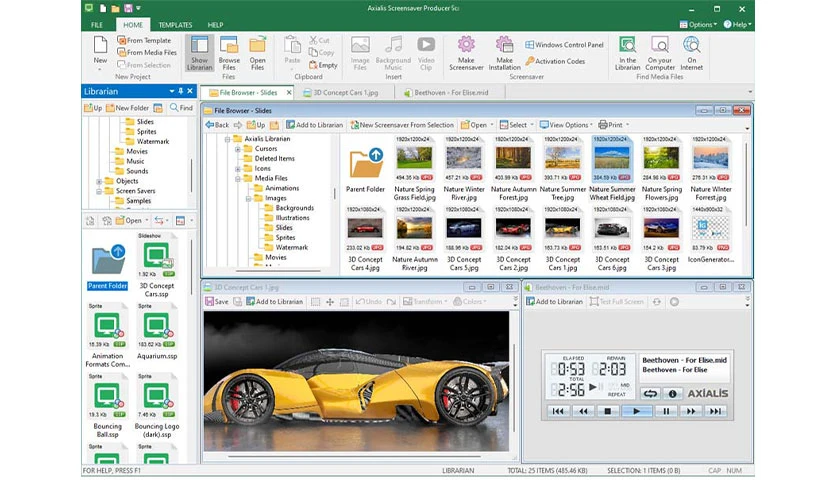Select Nature Winter River.jpg thumbnail

[x=464, y=168]
